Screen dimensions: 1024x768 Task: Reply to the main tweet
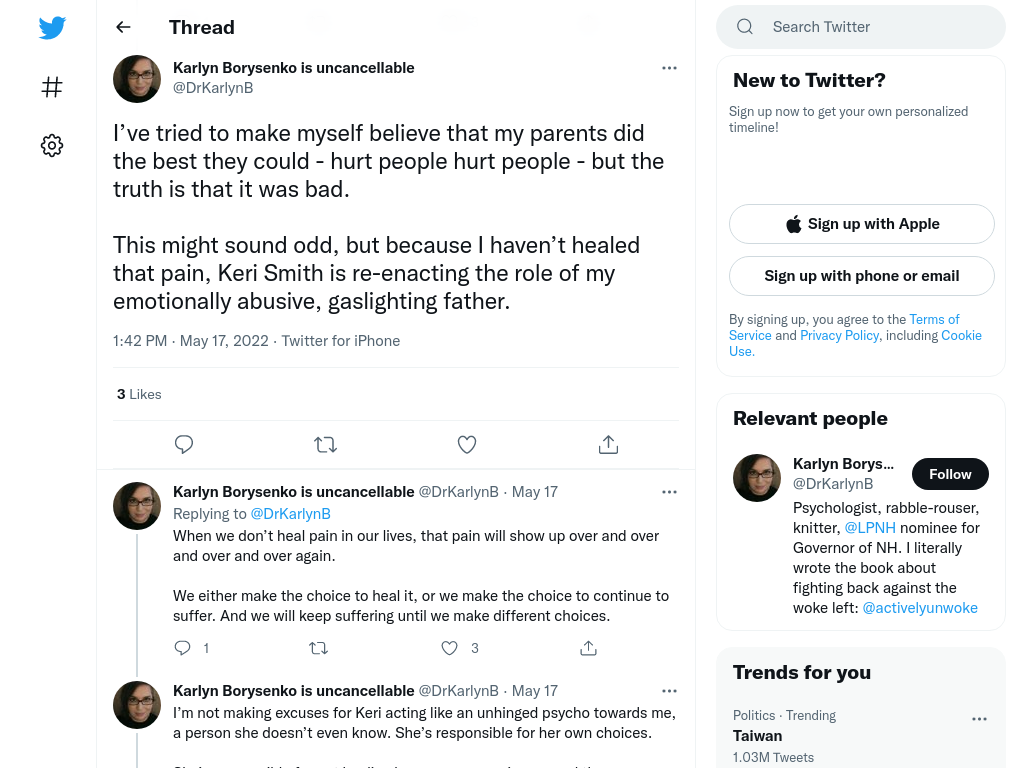pyautogui.click(x=184, y=444)
